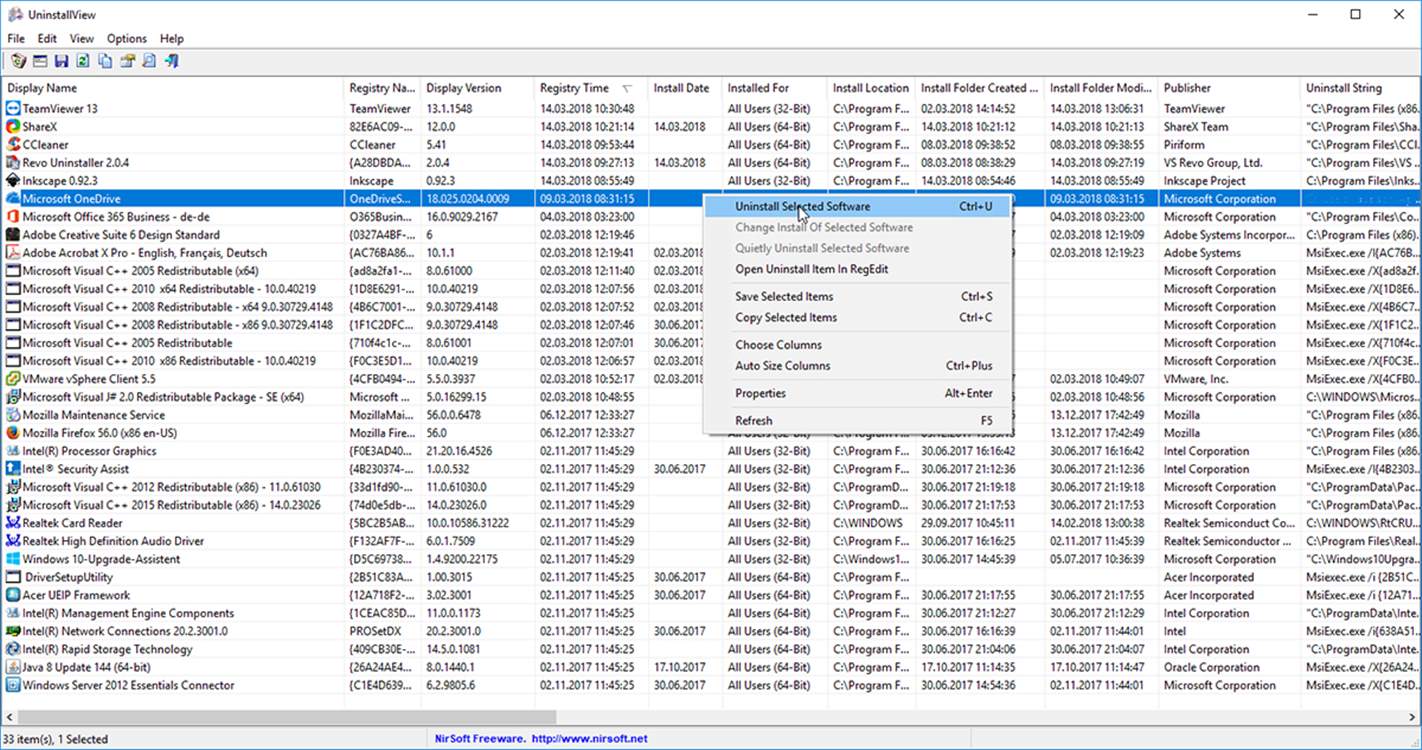The image size is (1422, 750).
Task: Click the Exit toolbar icon with arrow
Action: [171, 61]
